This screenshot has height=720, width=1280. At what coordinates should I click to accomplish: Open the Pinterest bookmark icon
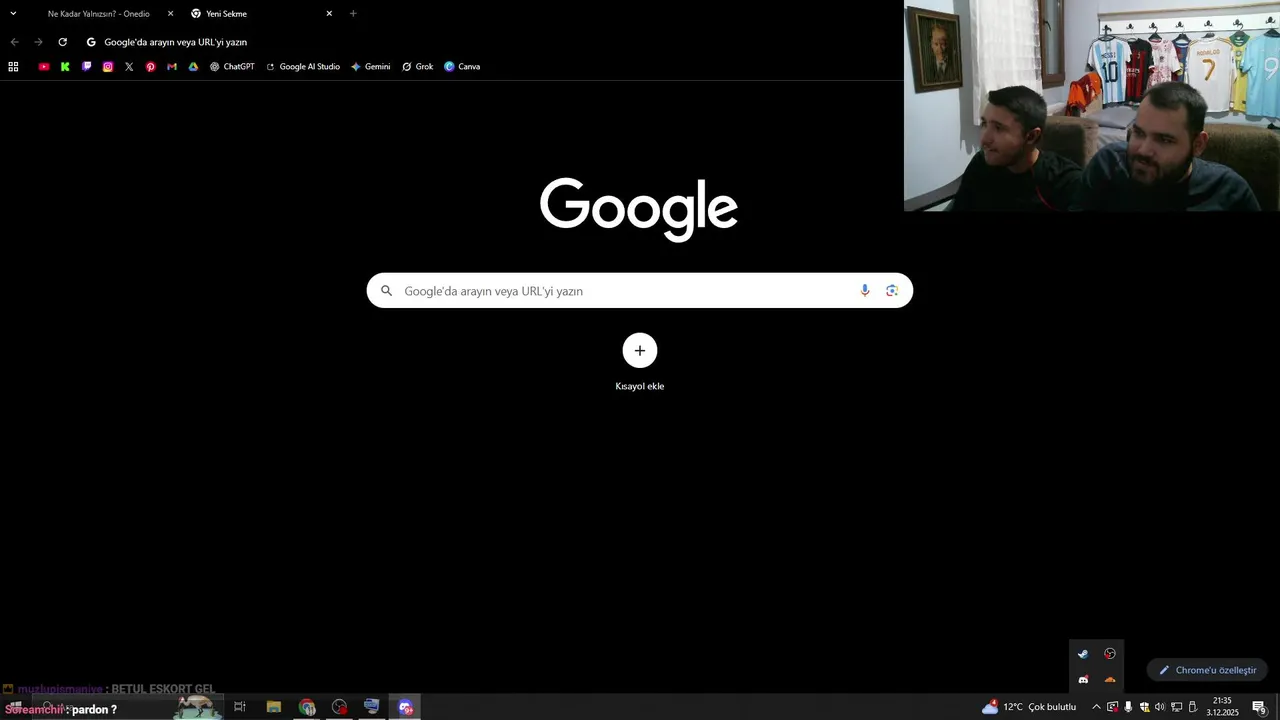pos(151,67)
